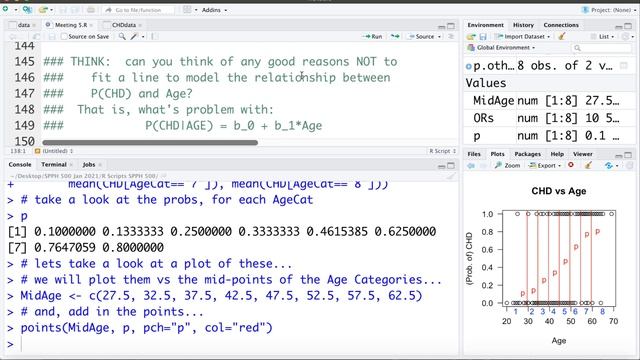
Task: Open the List view dropdown
Action: coord(602,36)
